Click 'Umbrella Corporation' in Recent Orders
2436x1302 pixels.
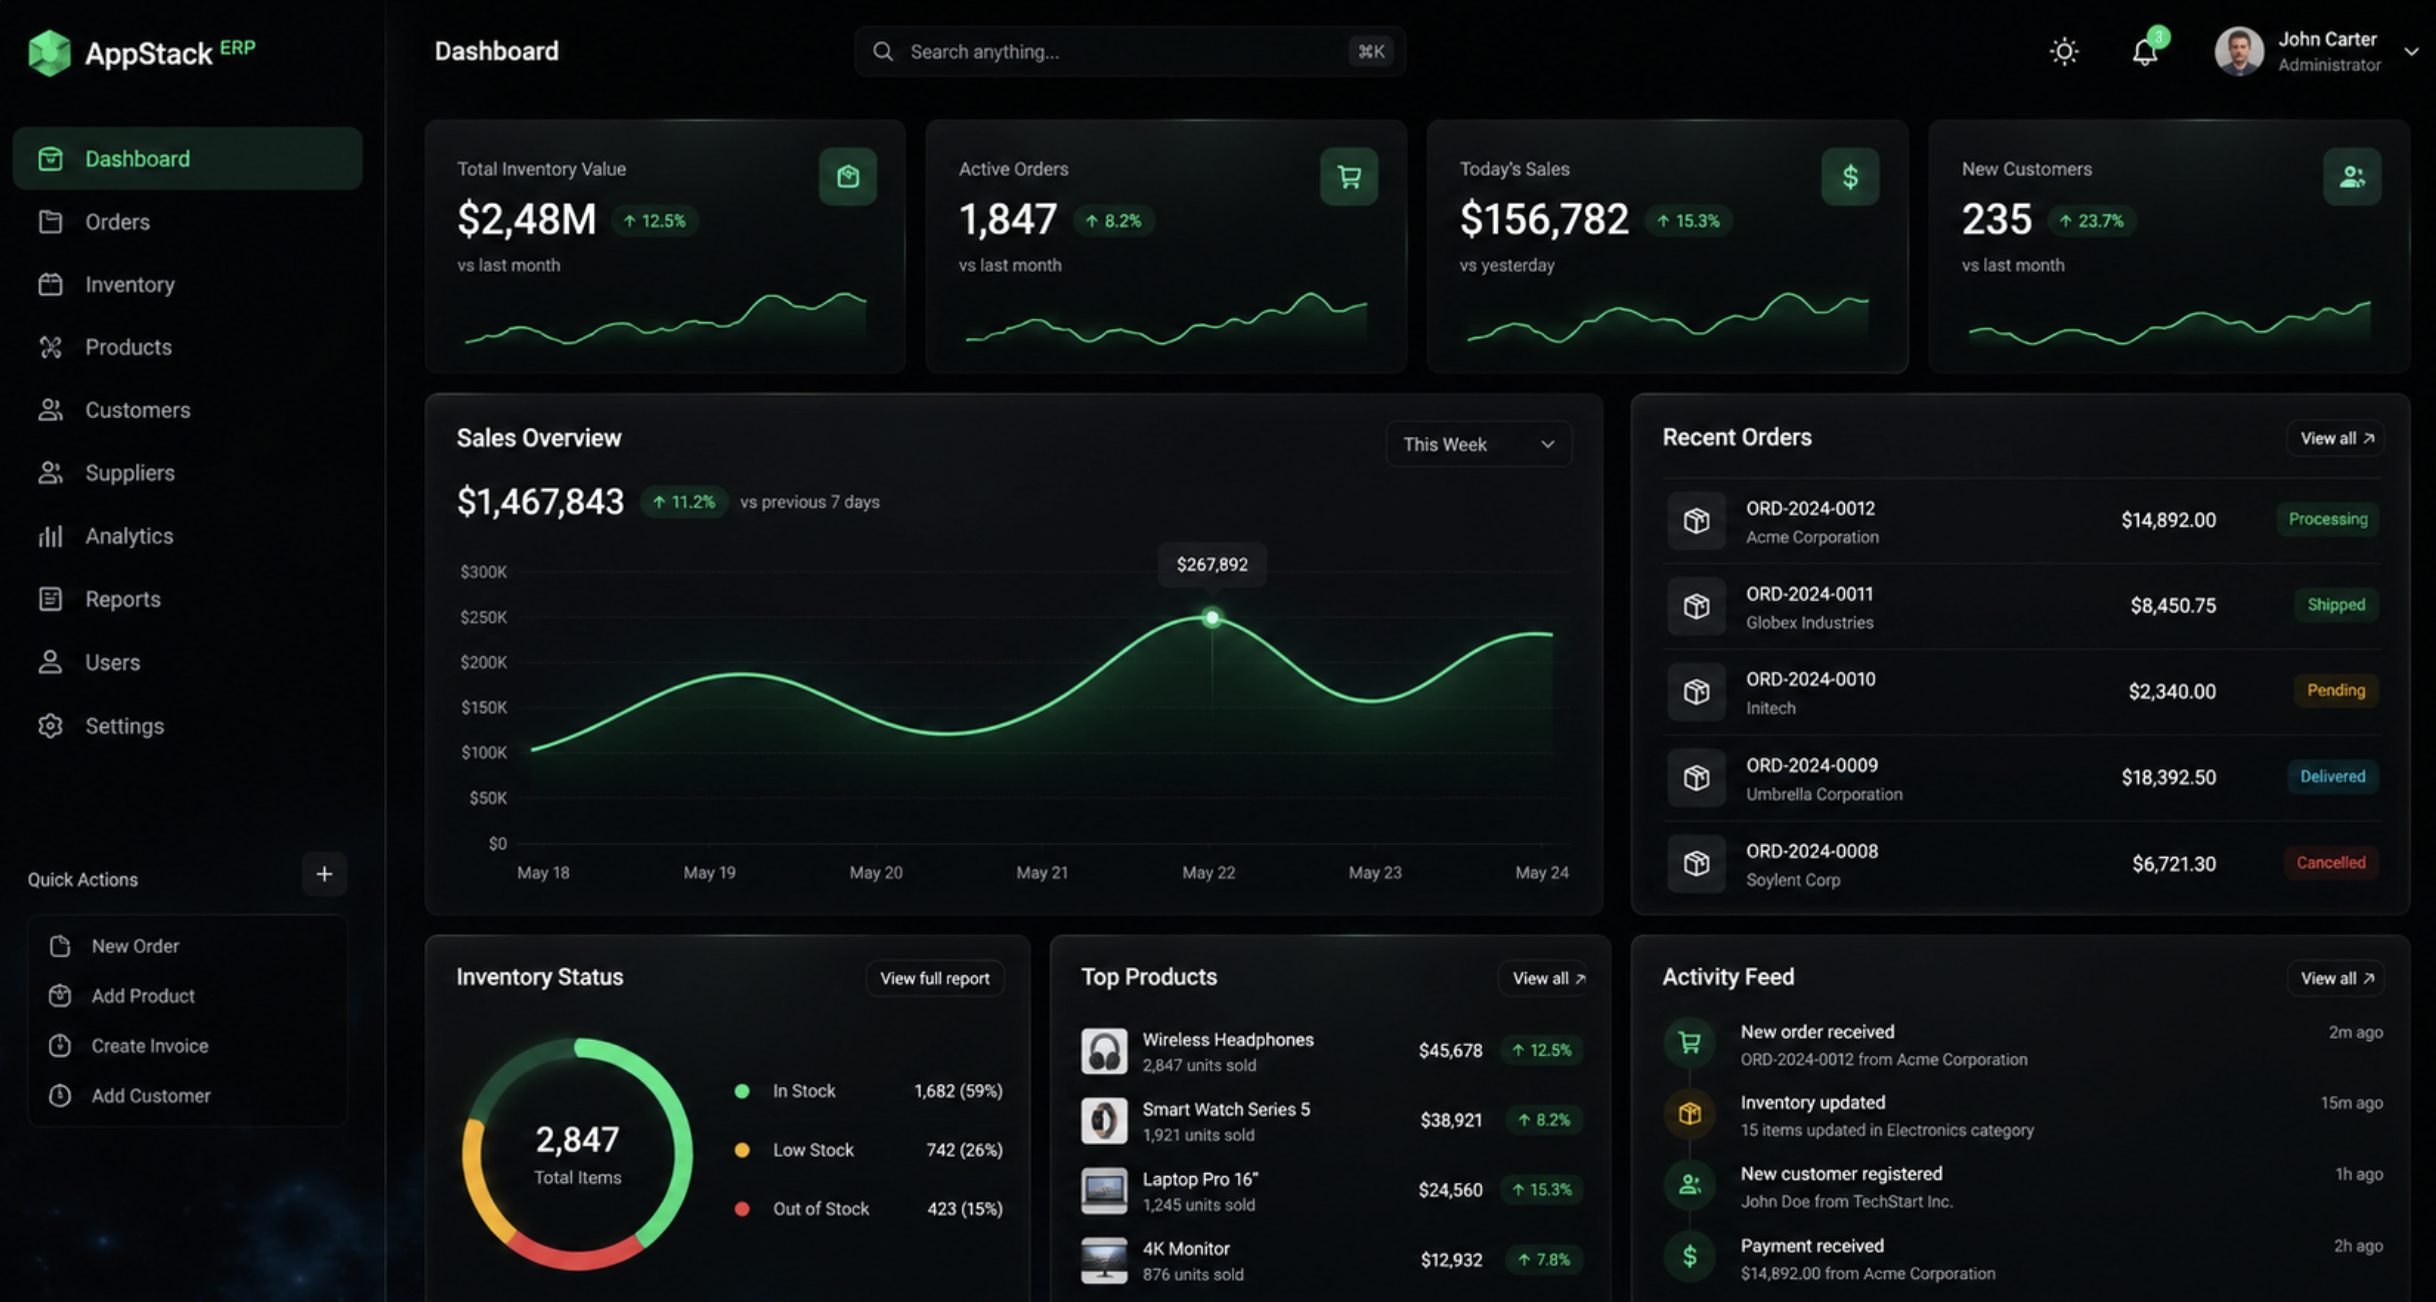click(1824, 794)
